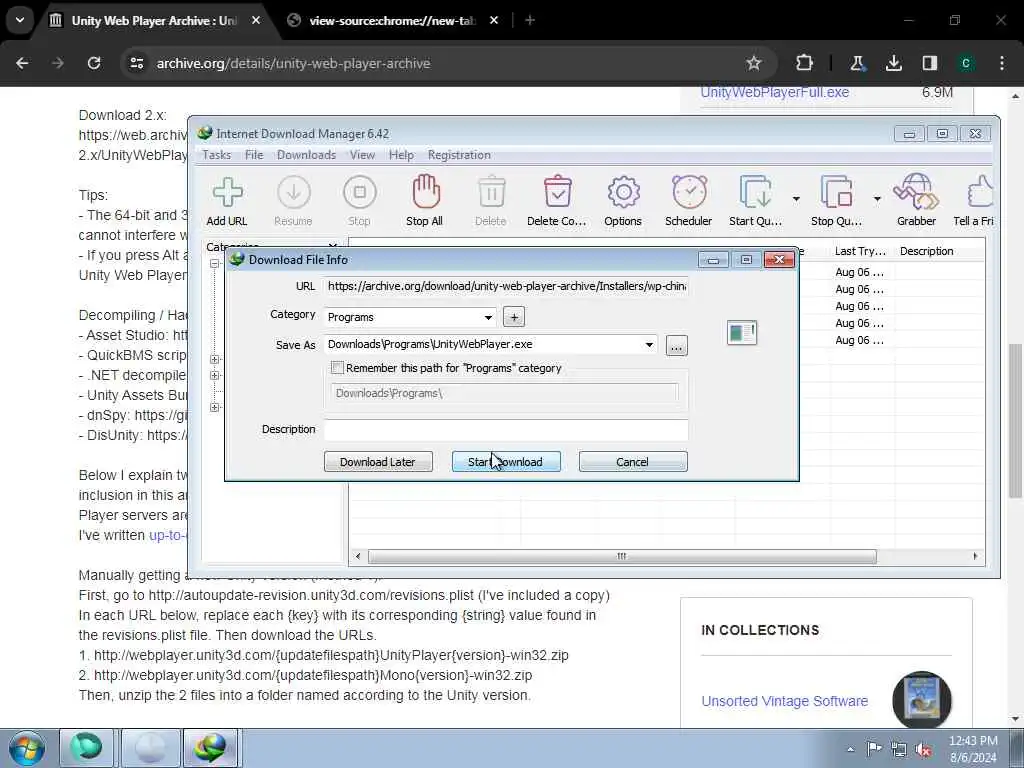
Task: Click the IDM icon in the taskbar
Action: click(211, 748)
